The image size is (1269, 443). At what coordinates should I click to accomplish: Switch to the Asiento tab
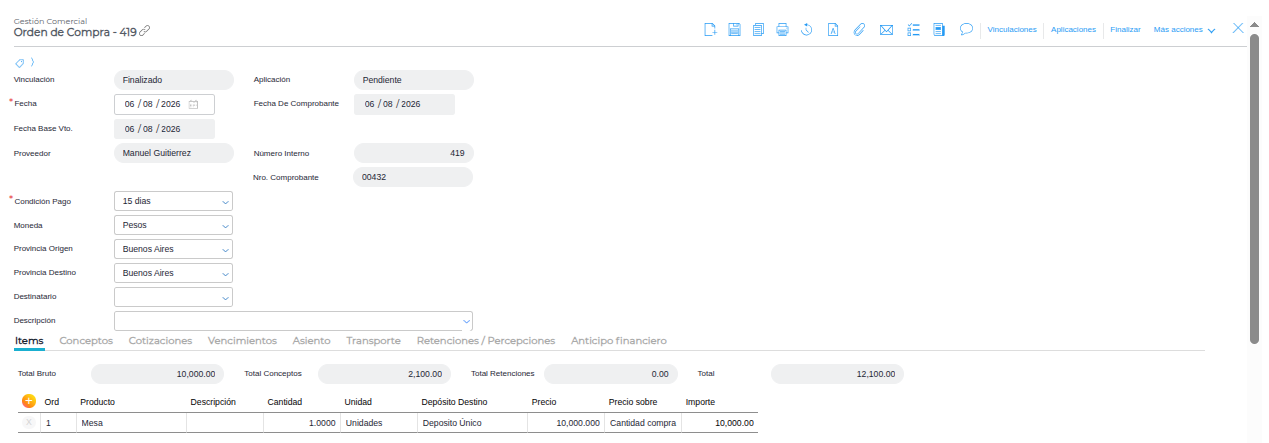pos(312,341)
